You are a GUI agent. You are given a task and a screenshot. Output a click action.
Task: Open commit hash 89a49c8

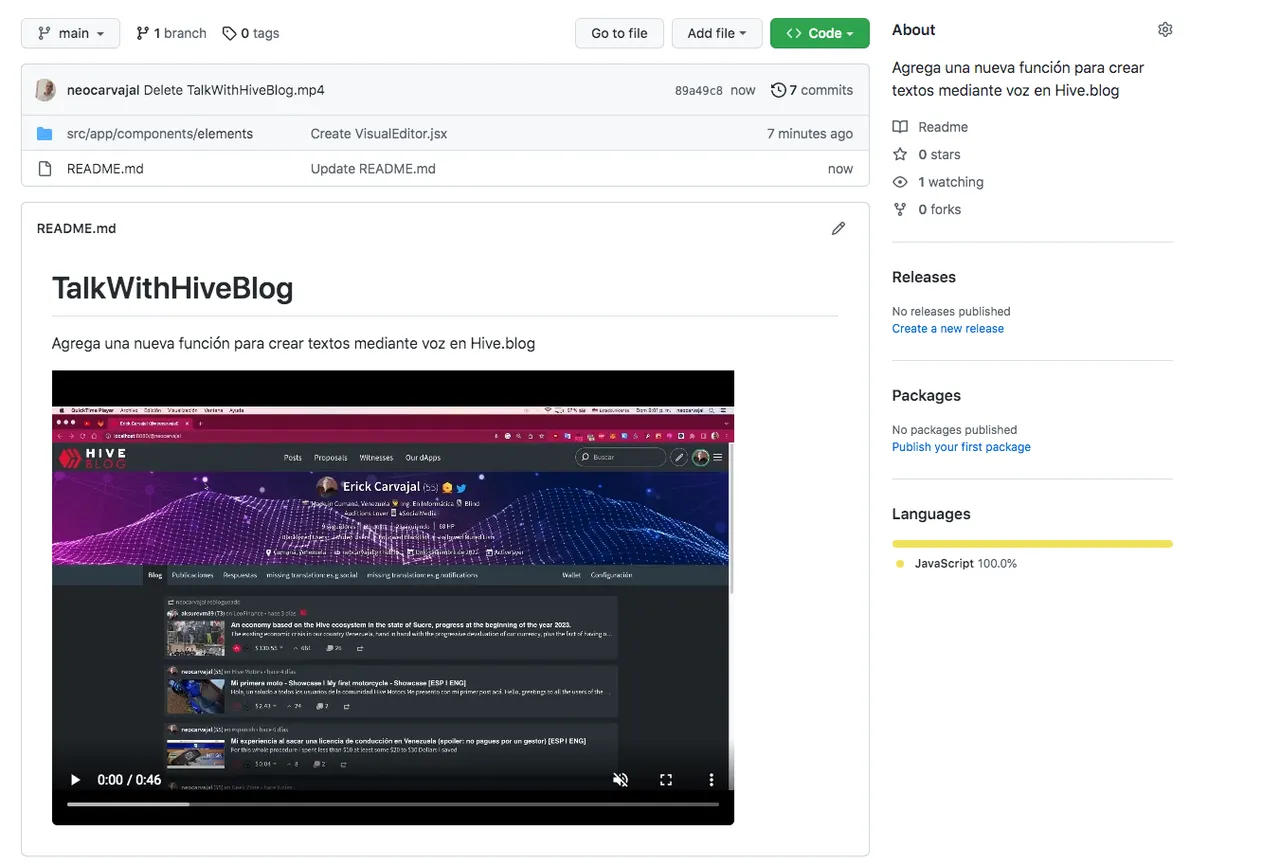point(699,90)
